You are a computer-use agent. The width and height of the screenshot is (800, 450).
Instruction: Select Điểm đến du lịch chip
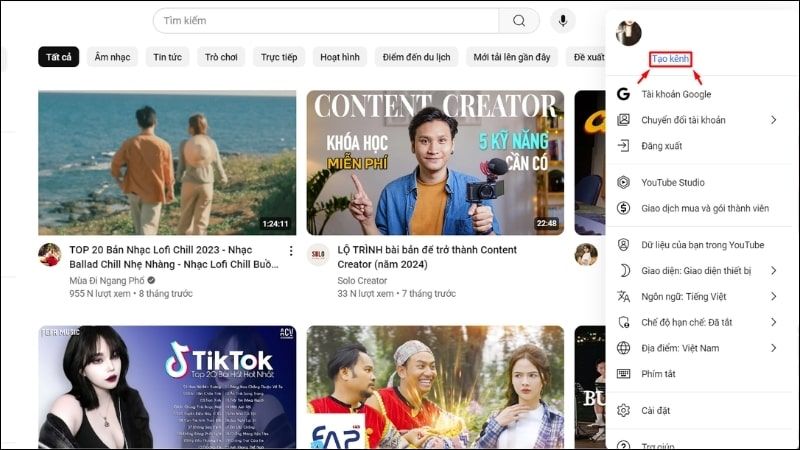pyautogui.click(x=416, y=57)
